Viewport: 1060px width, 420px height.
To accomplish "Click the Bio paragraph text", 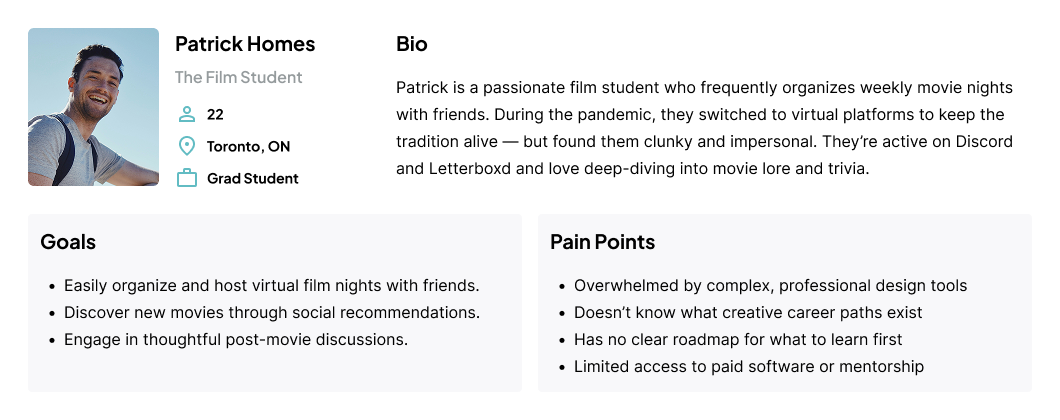I will (704, 128).
